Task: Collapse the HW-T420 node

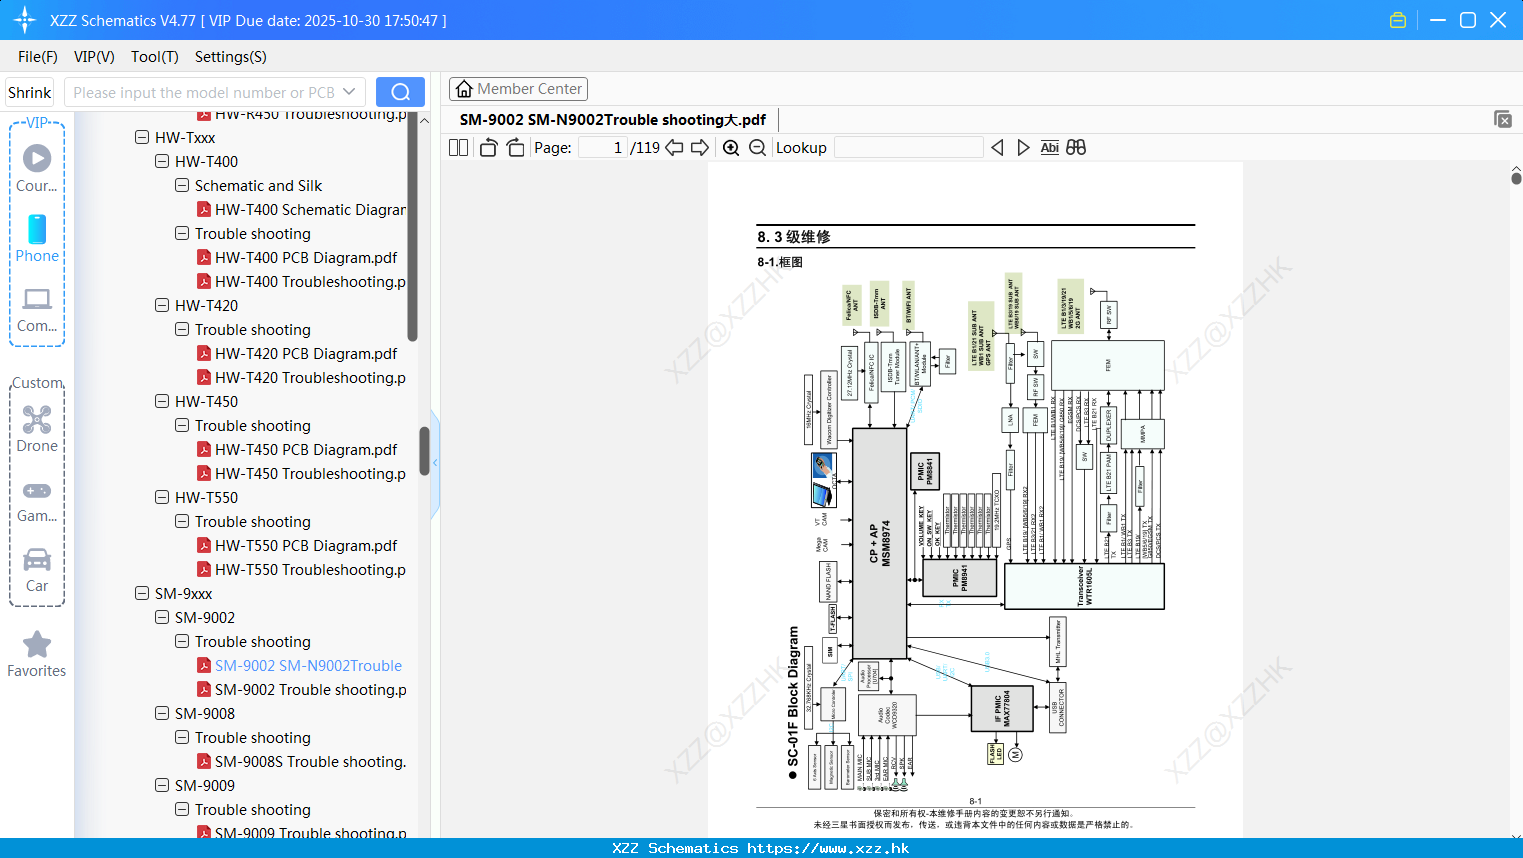Action: pos(162,305)
